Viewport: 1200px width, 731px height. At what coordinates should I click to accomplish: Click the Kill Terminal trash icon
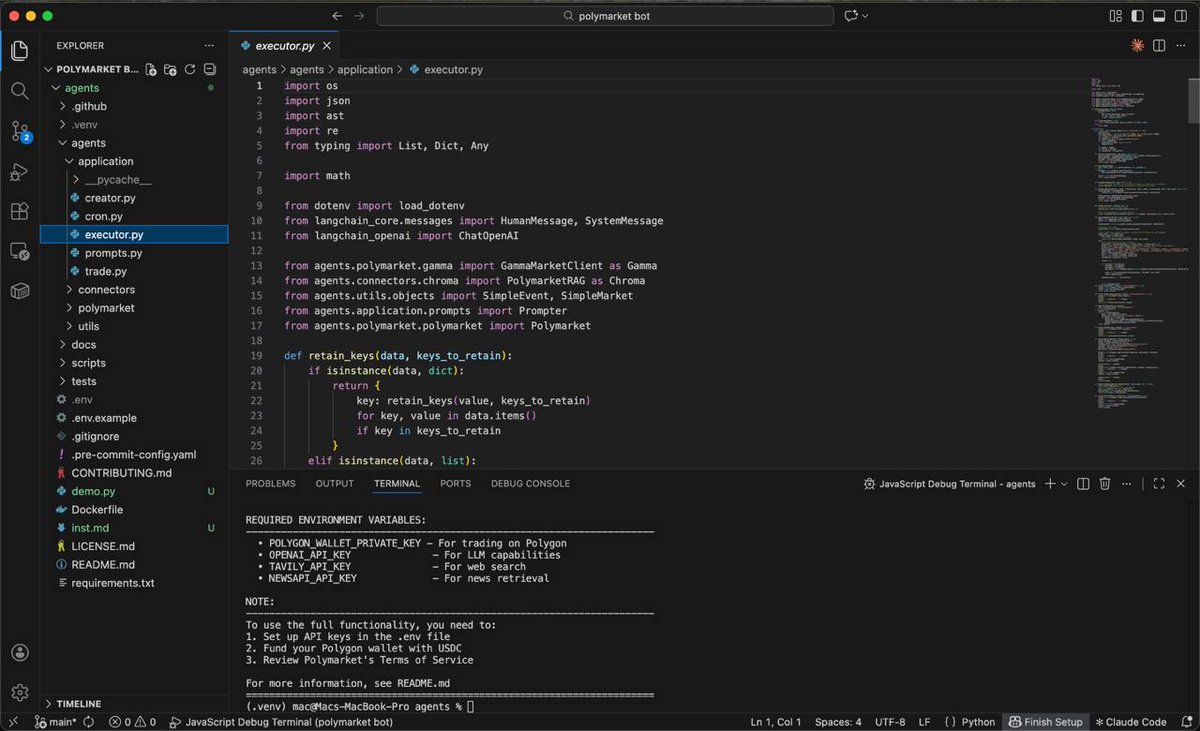pos(1104,483)
